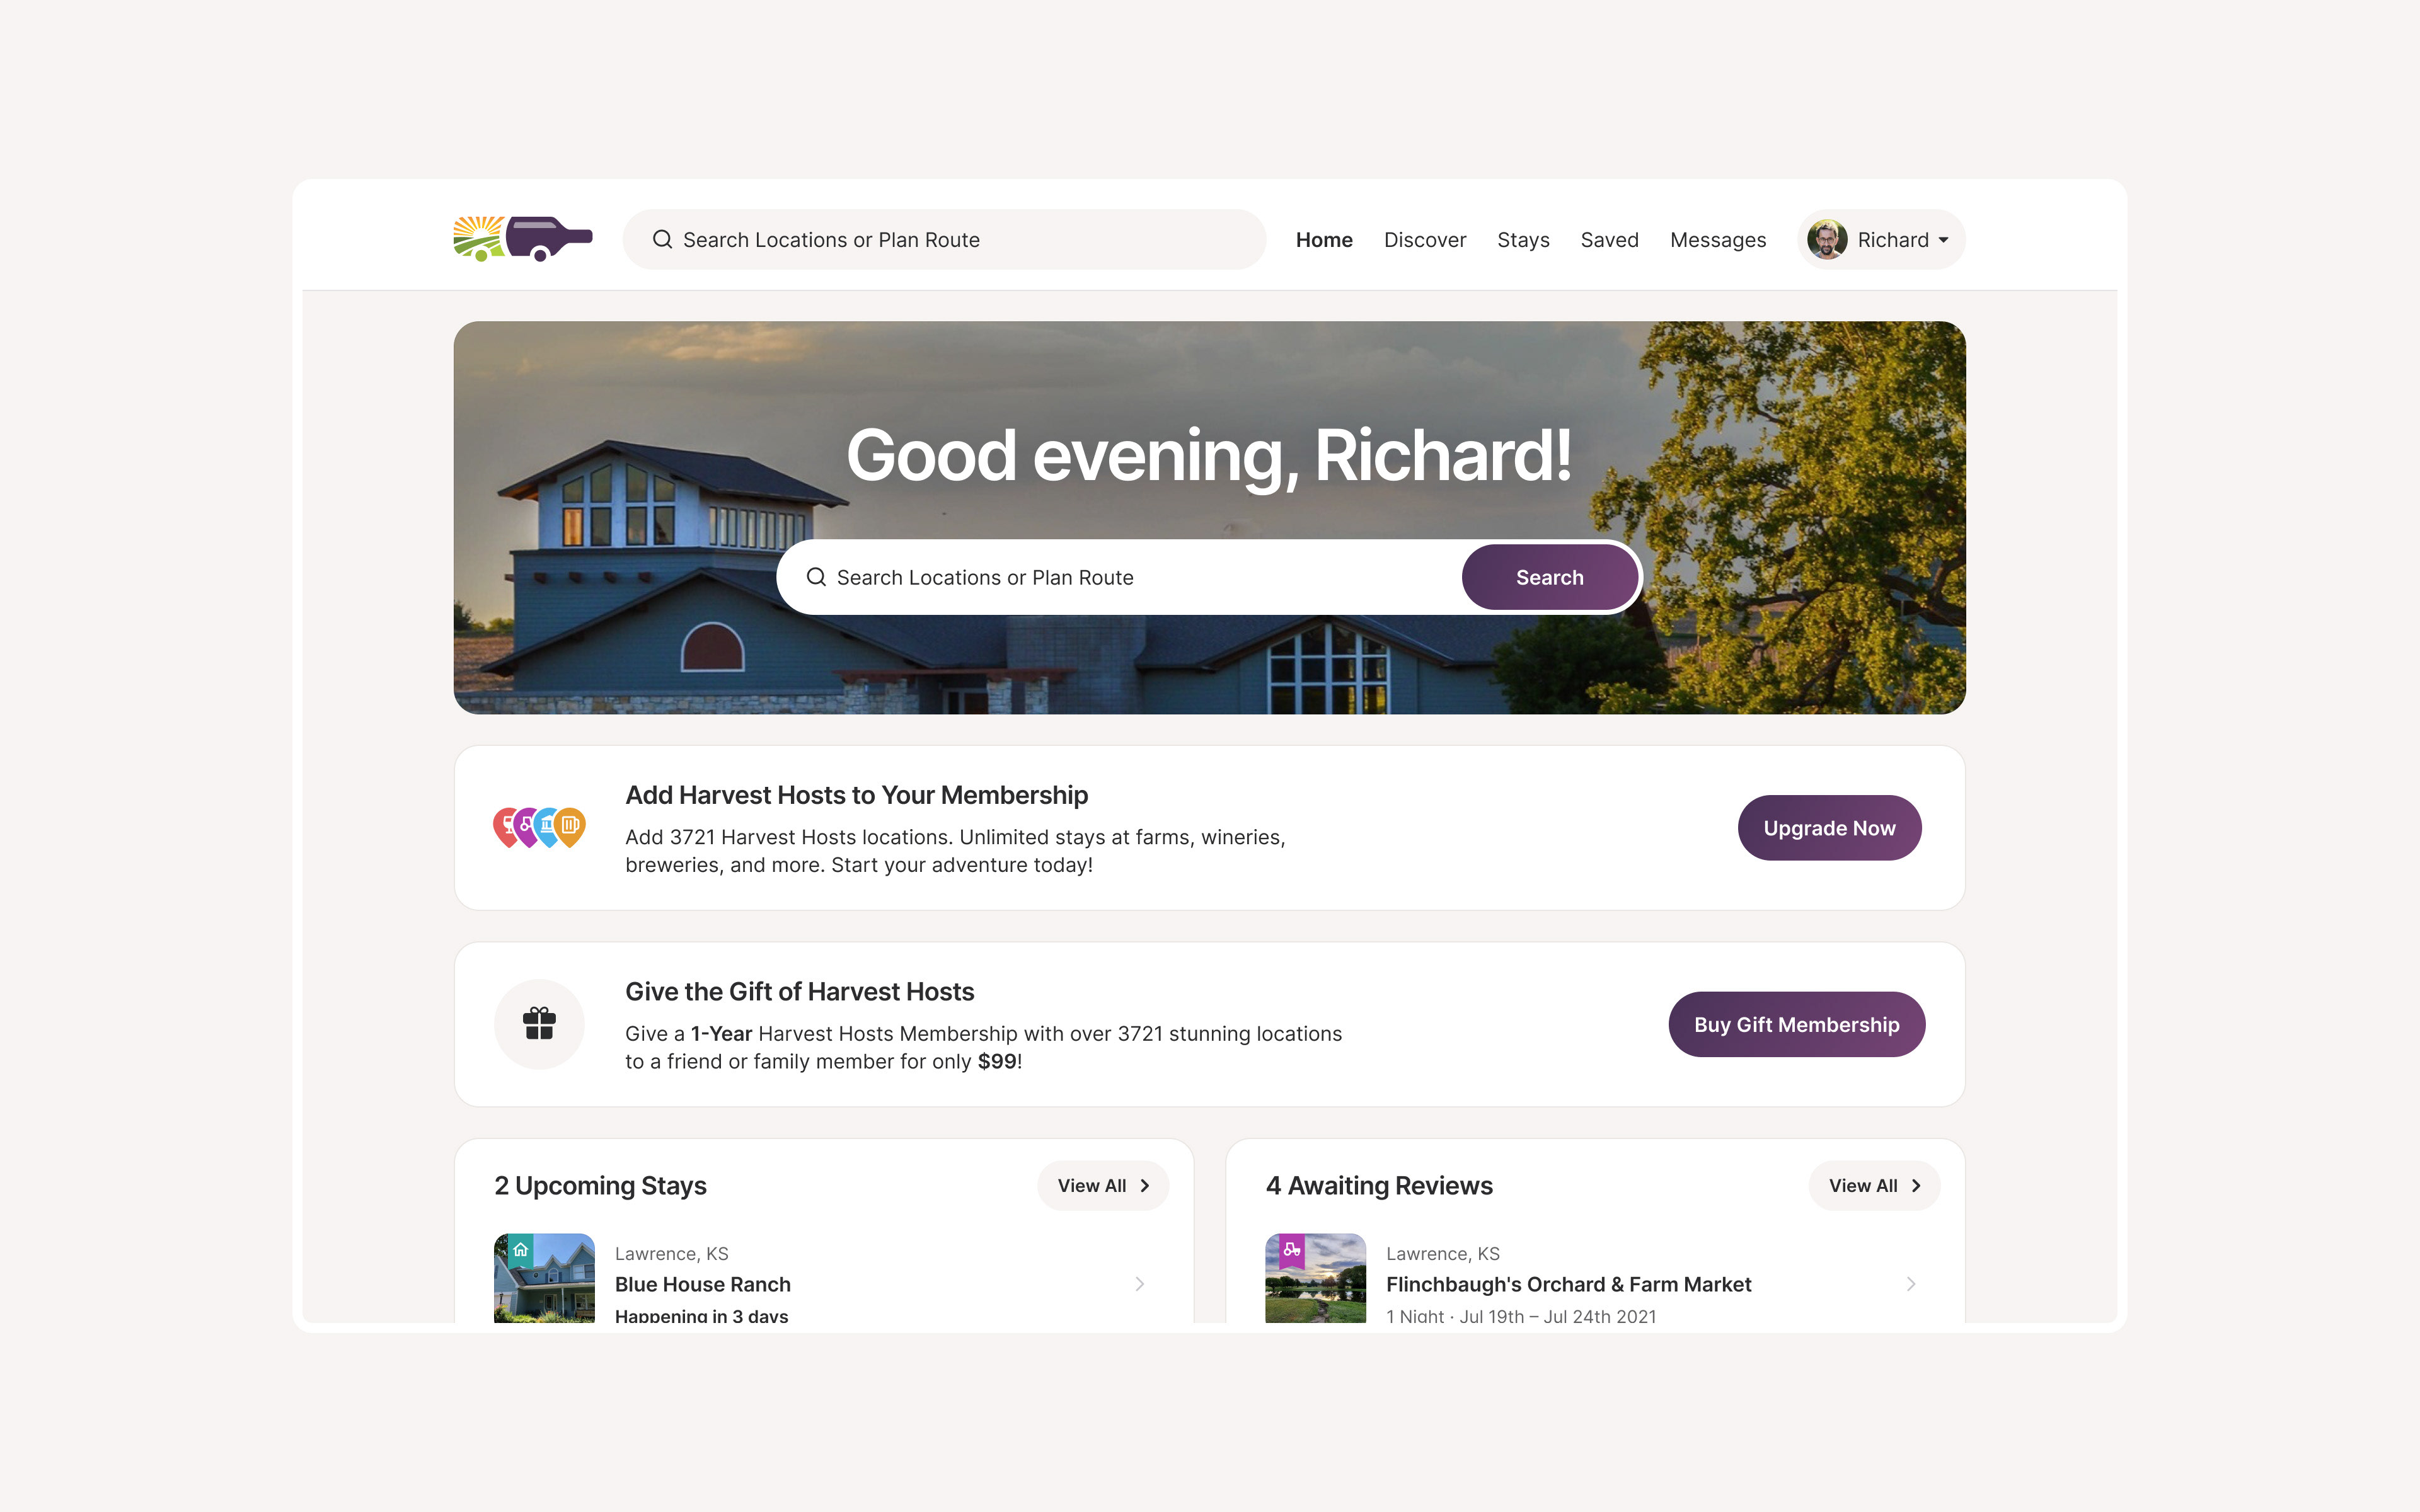This screenshot has height=1512, width=2420.
Task: Click the gift box icon
Action: click(539, 1024)
